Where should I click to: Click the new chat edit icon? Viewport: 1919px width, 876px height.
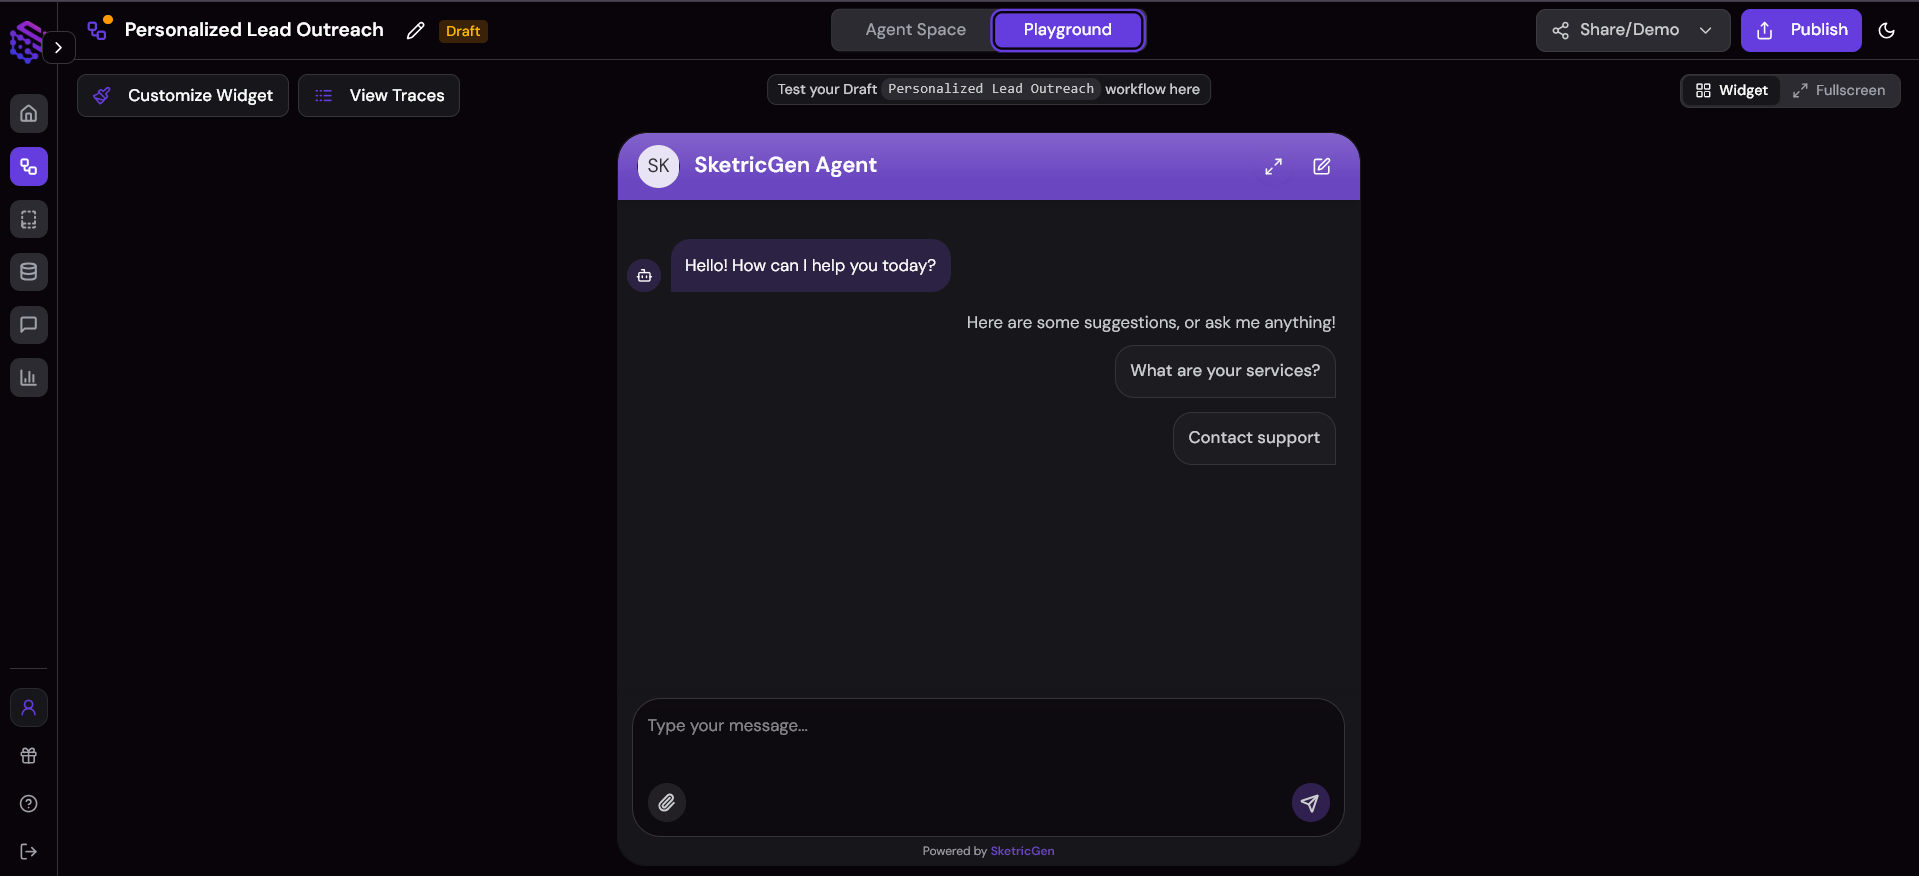point(1322,166)
